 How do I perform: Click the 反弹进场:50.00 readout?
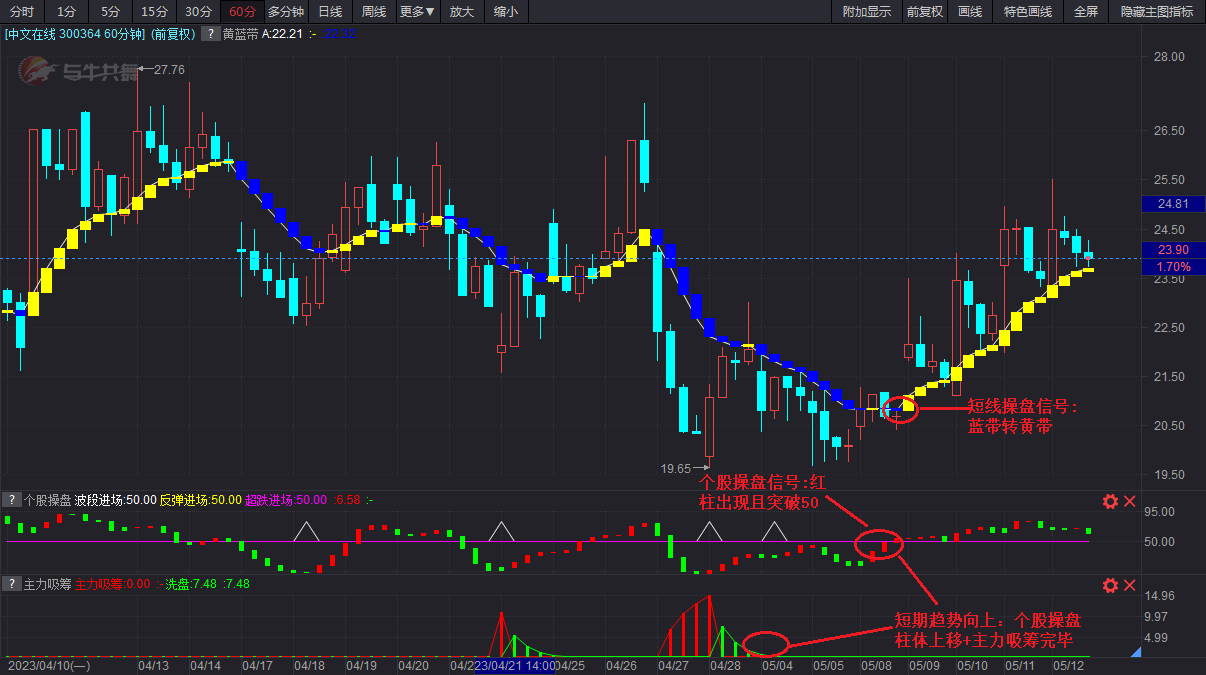pos(200,500)
